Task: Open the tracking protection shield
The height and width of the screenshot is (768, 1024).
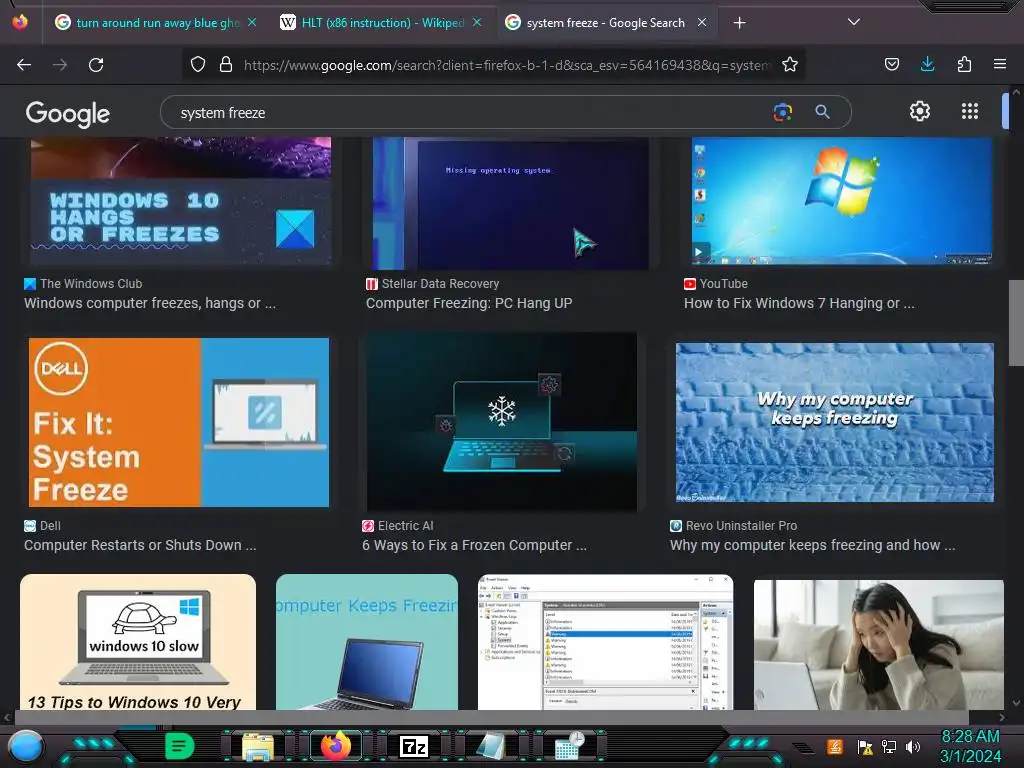Action: point(198,65)
